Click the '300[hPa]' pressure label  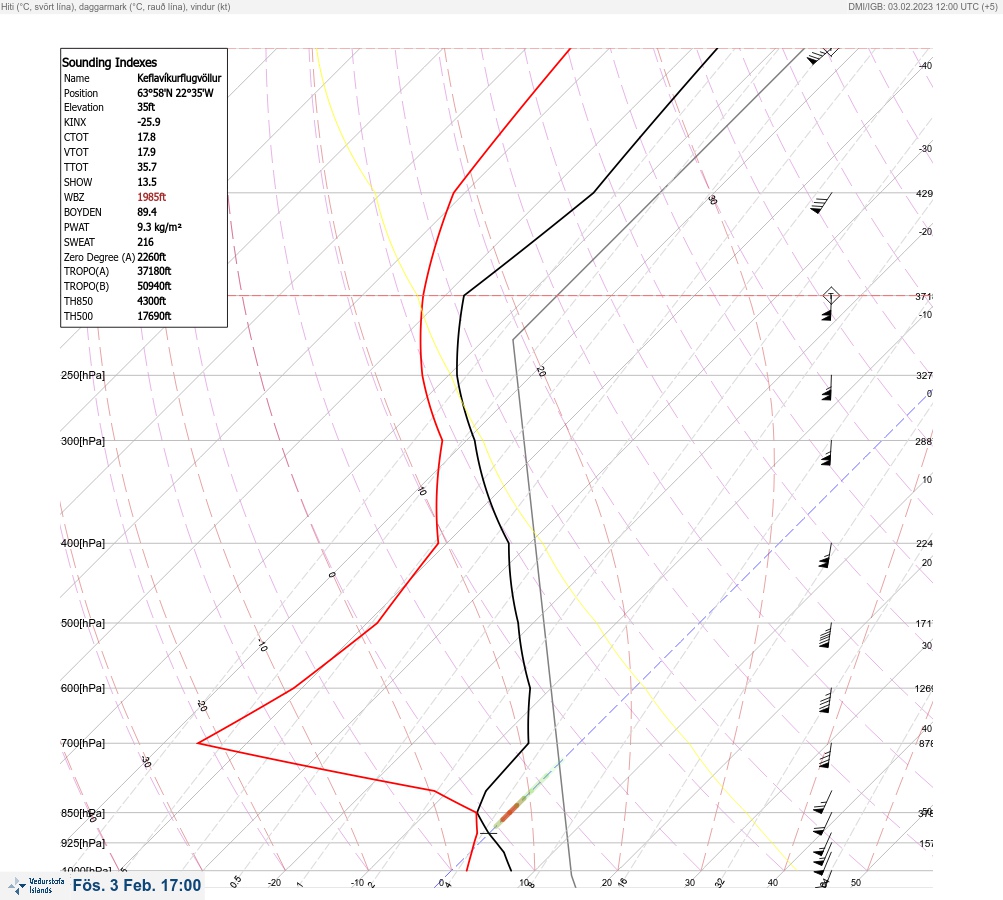click(x=83, y=441)
